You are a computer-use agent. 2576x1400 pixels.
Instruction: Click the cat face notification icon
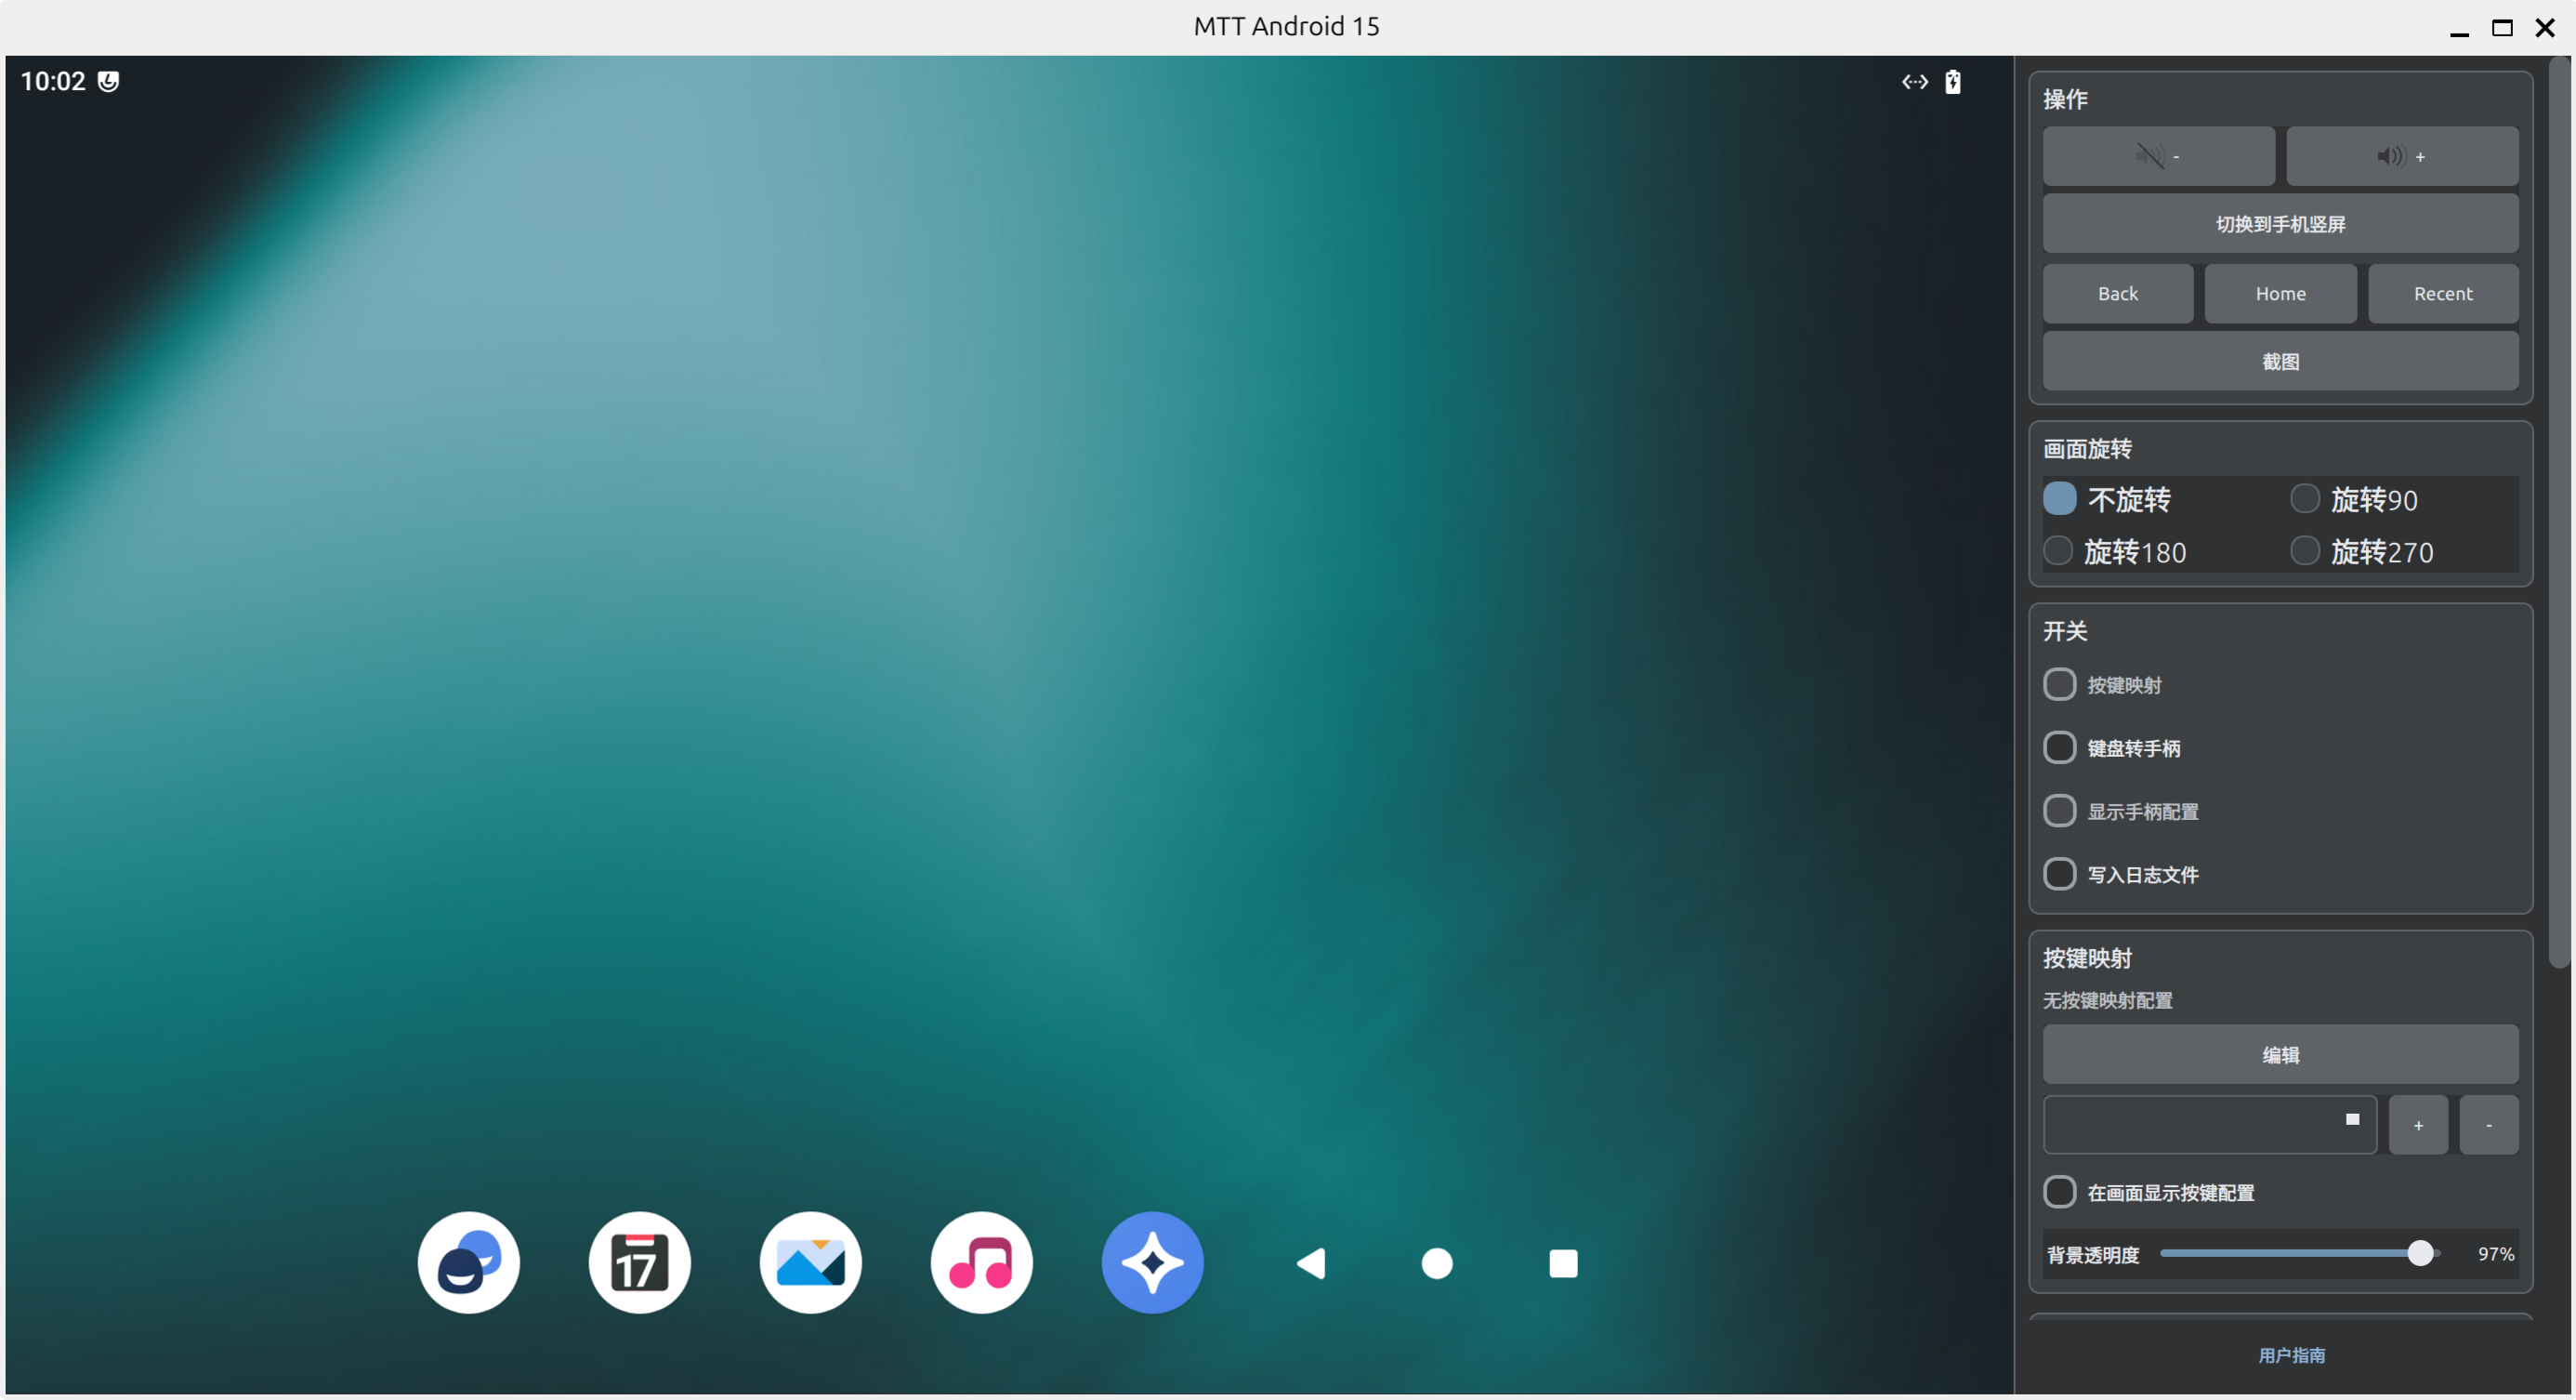[x=108, y=82]
